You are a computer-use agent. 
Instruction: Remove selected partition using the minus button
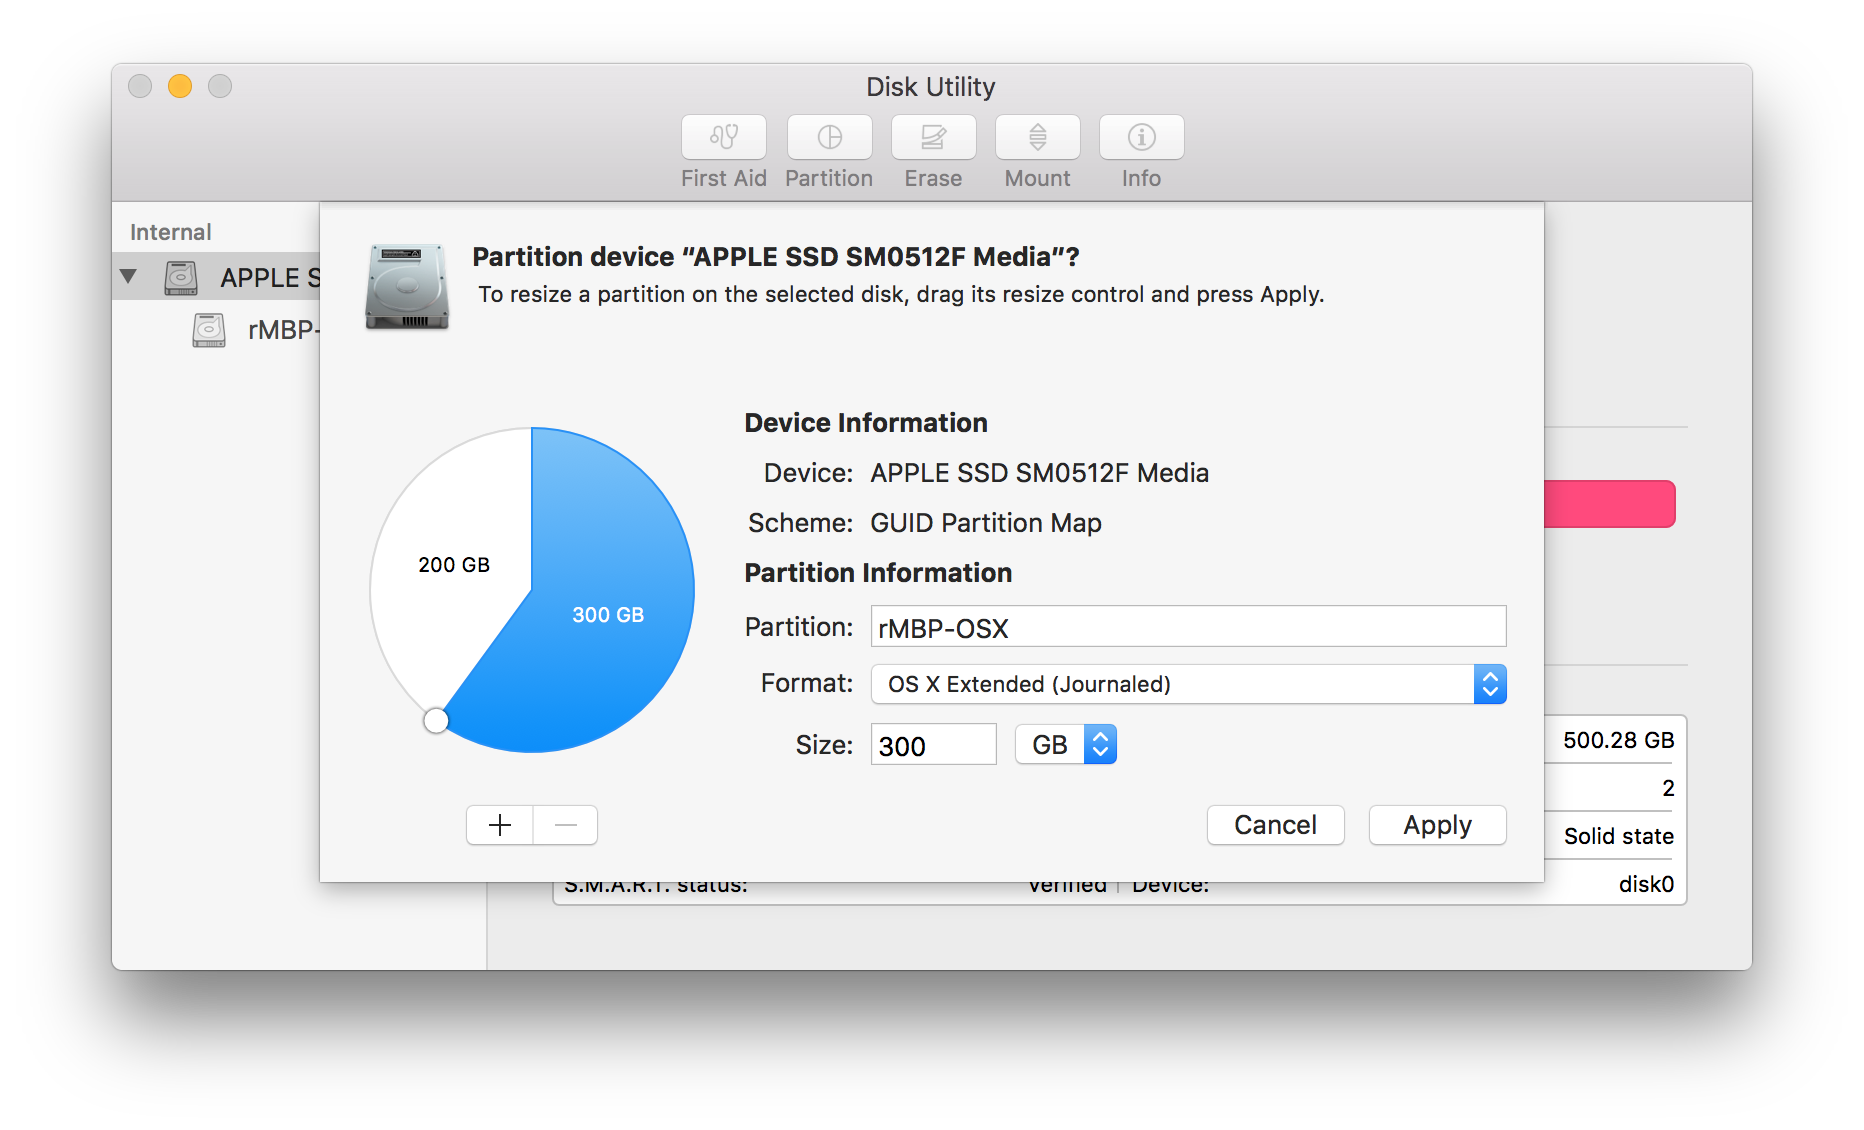[565, 824]
